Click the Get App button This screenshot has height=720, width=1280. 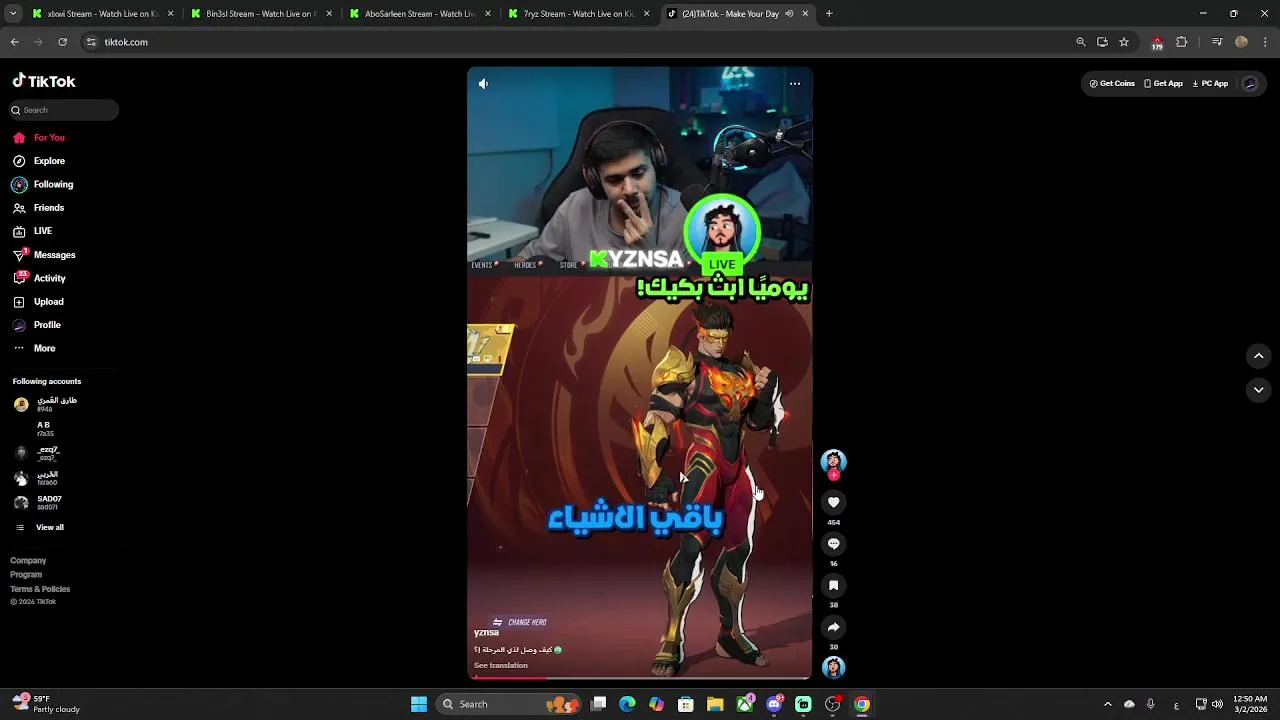click(x=1163, y=84)
